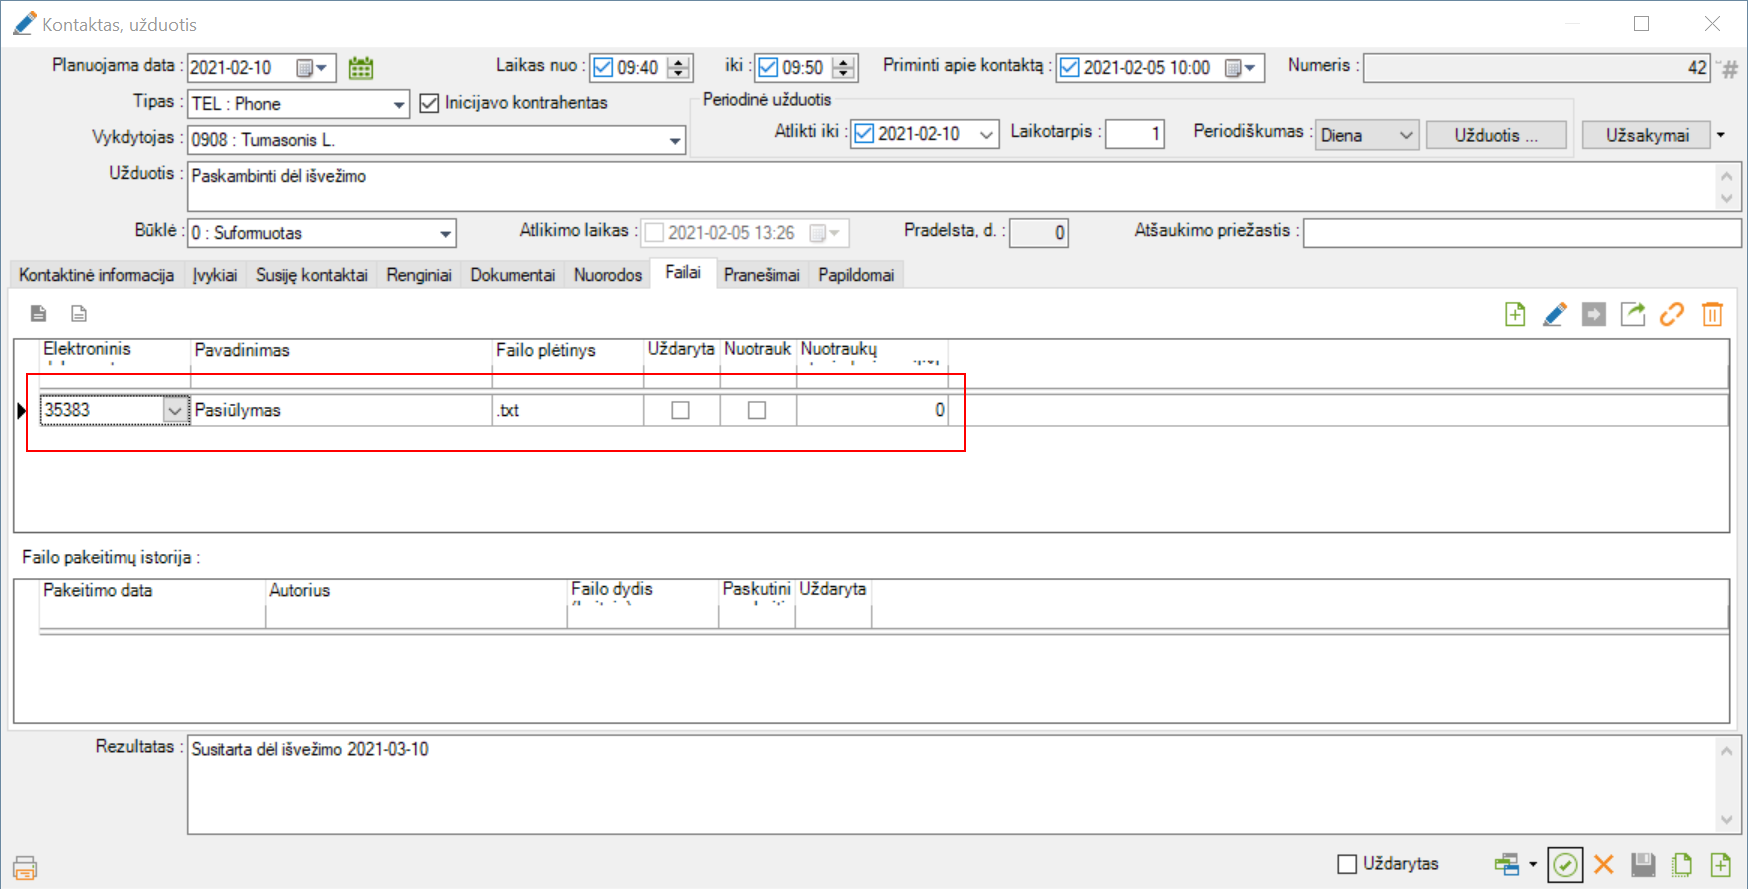Click the green calendar icon beside Planuojama data
The width and height of the screenshot is (1748, 889).
click(x=361, y=68)
